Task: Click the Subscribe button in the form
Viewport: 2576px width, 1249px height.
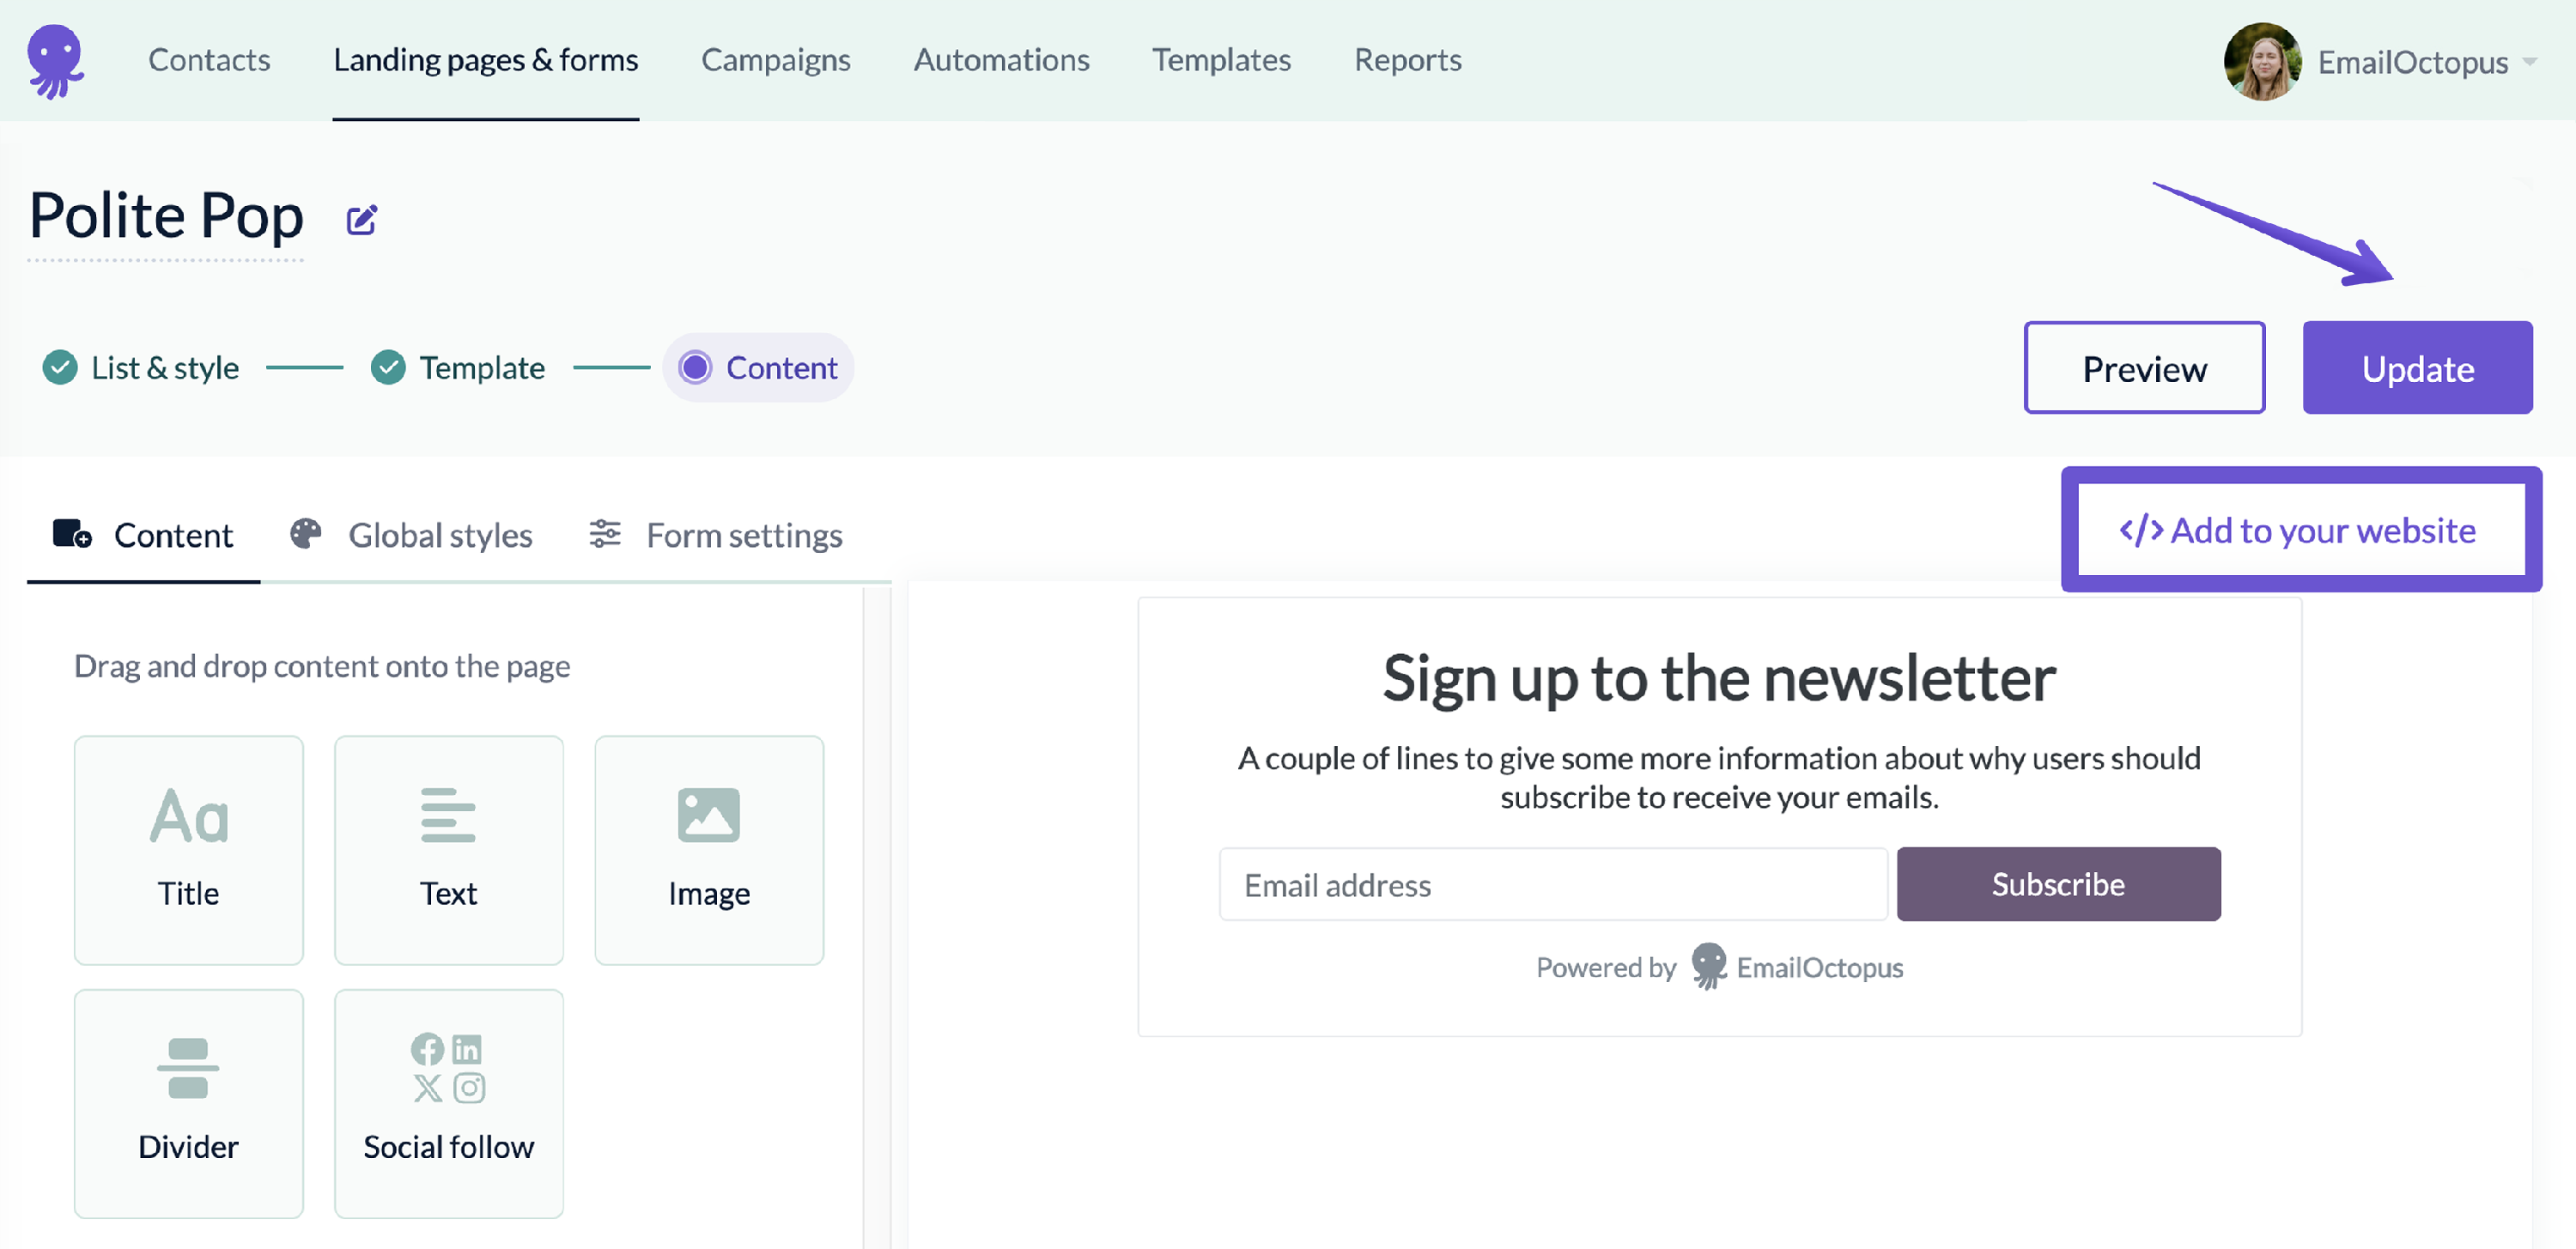Action: (2058, 884)
